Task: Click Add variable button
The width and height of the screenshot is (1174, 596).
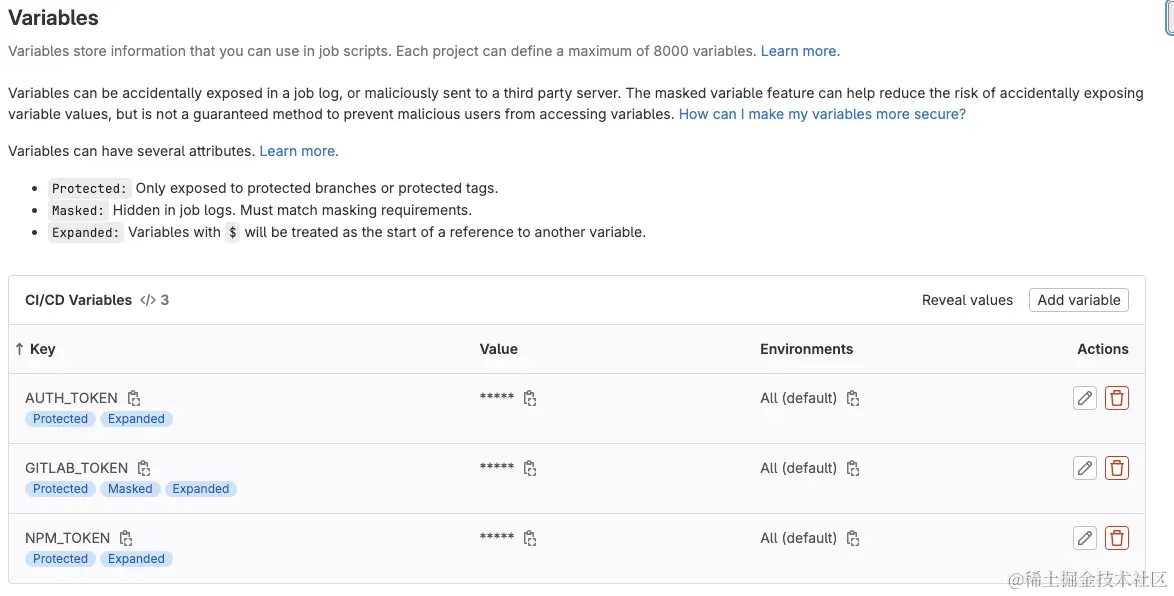Action: pos(1078,300)
